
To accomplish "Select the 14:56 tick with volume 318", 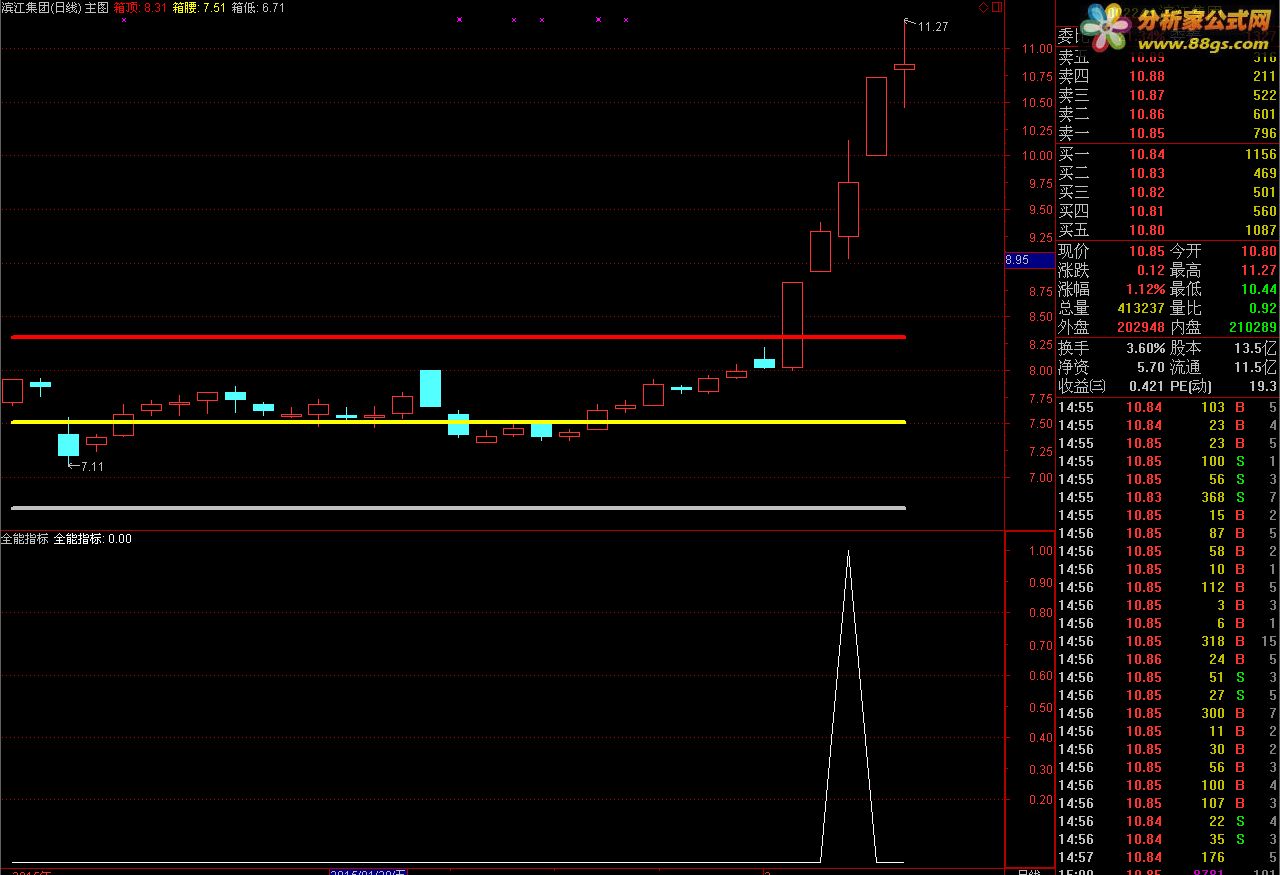I will [1167, 641].
